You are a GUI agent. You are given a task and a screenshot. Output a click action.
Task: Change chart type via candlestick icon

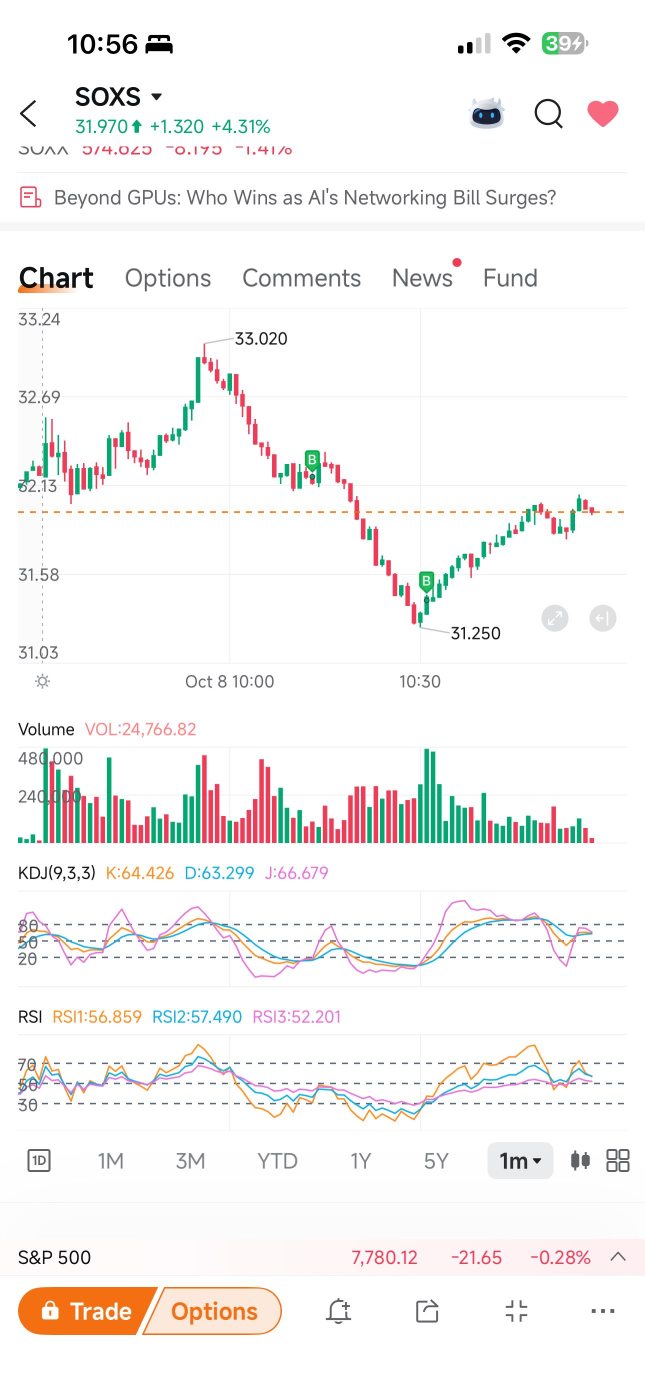click(x=579, y=1161)
